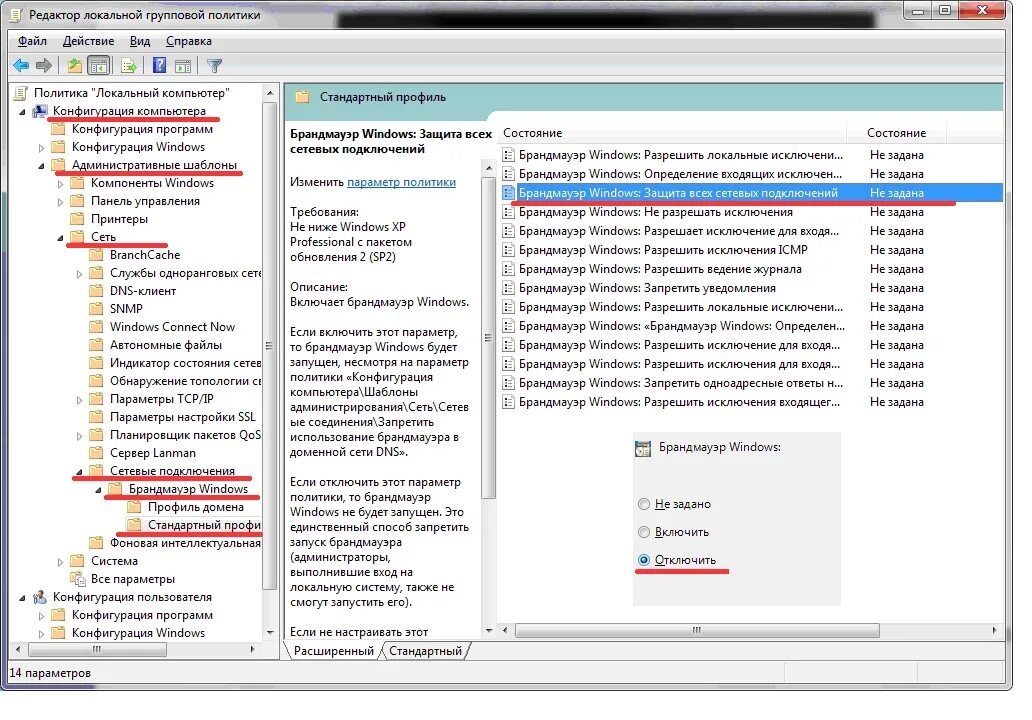Toggle the Show/Hide action pane toolbar icon

[183, 66]
